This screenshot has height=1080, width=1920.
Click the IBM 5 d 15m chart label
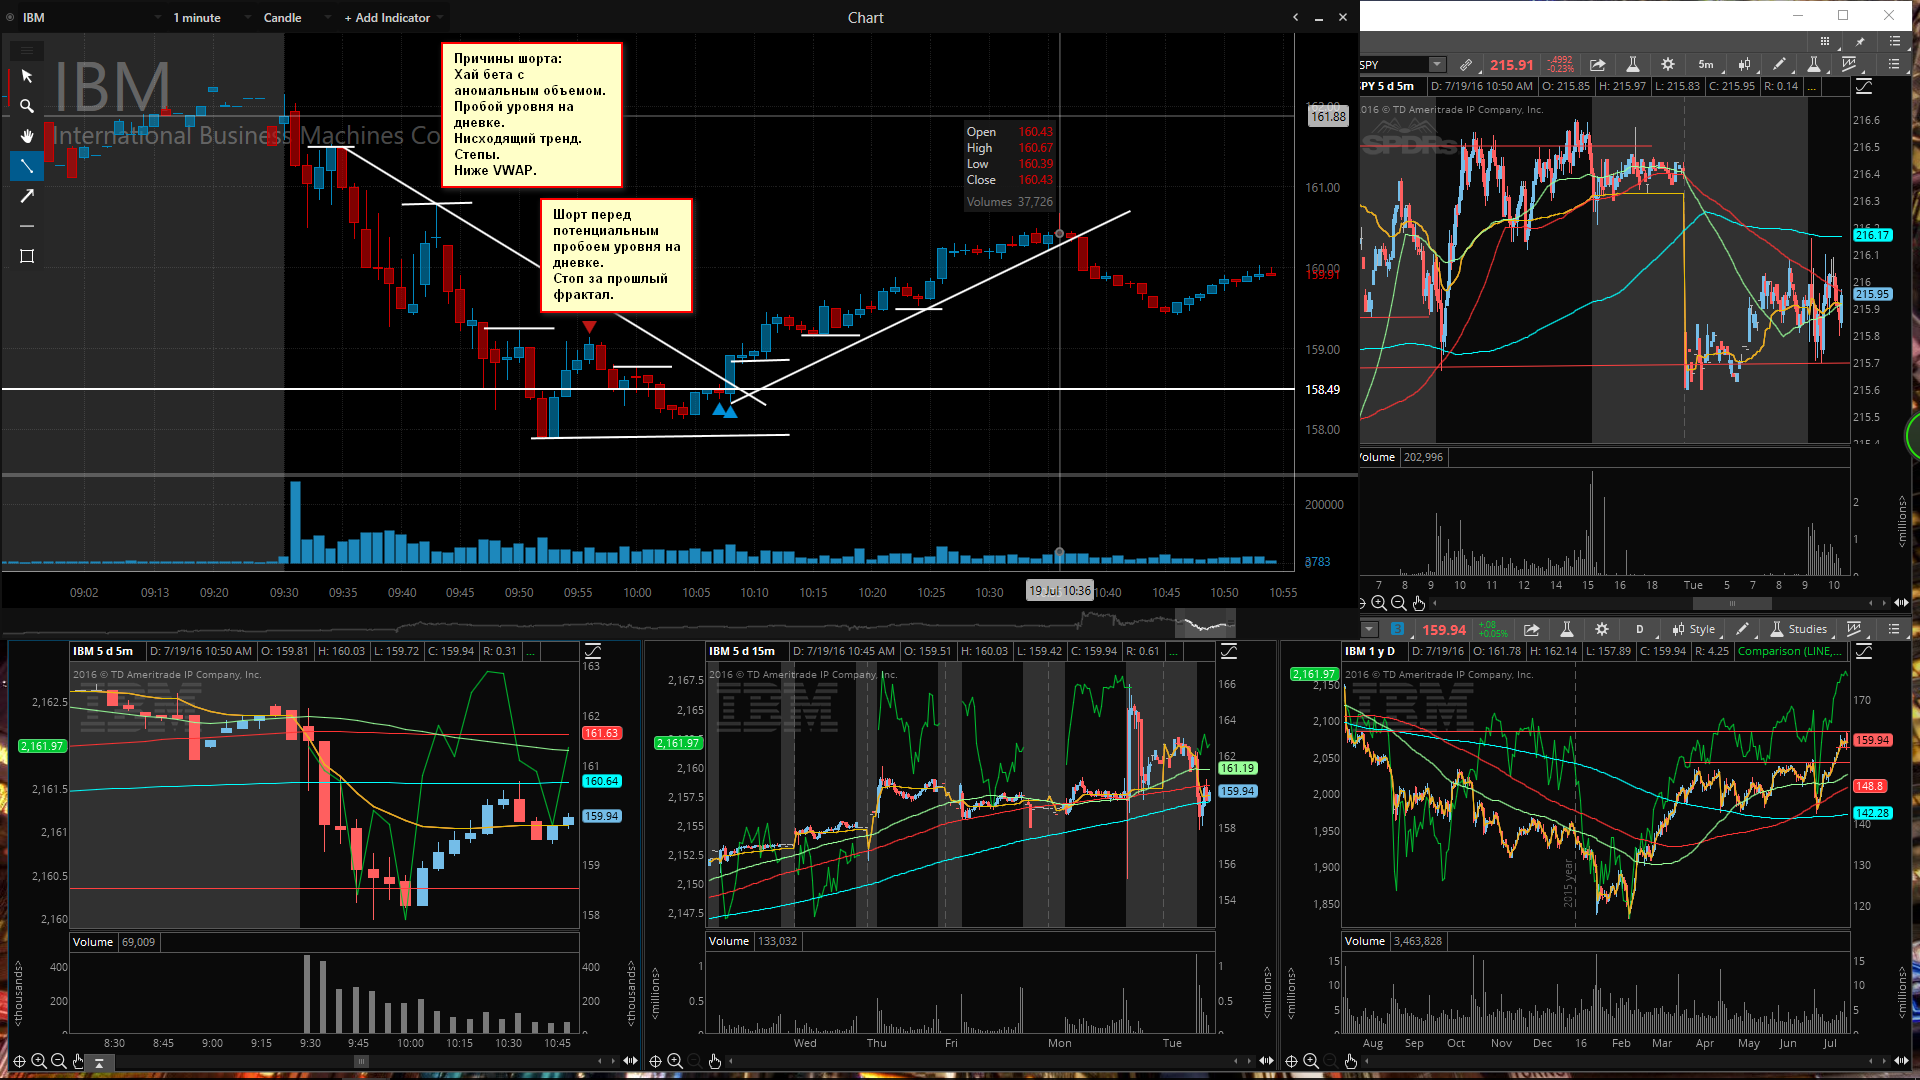click(742, 651)
